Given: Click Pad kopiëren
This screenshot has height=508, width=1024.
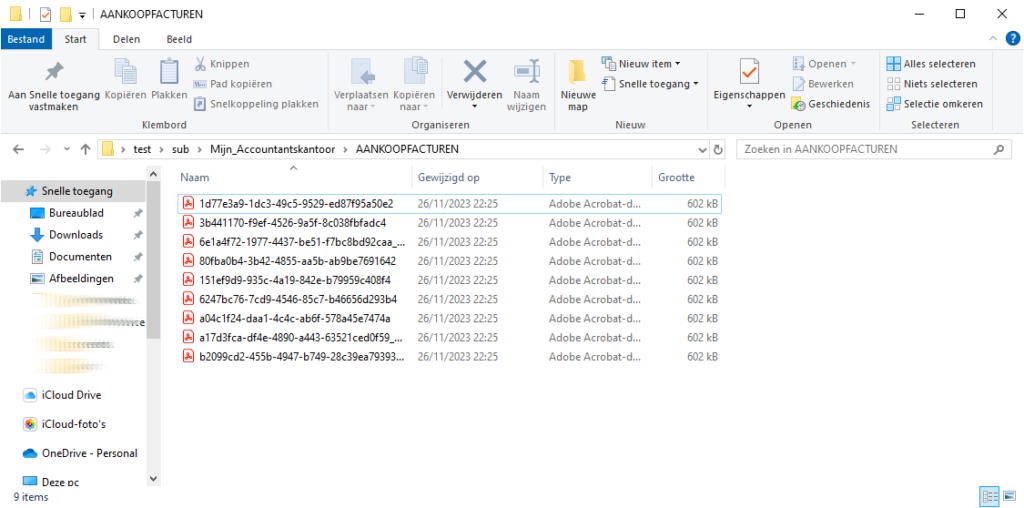Looking at the screenshot, I should 232,84.
